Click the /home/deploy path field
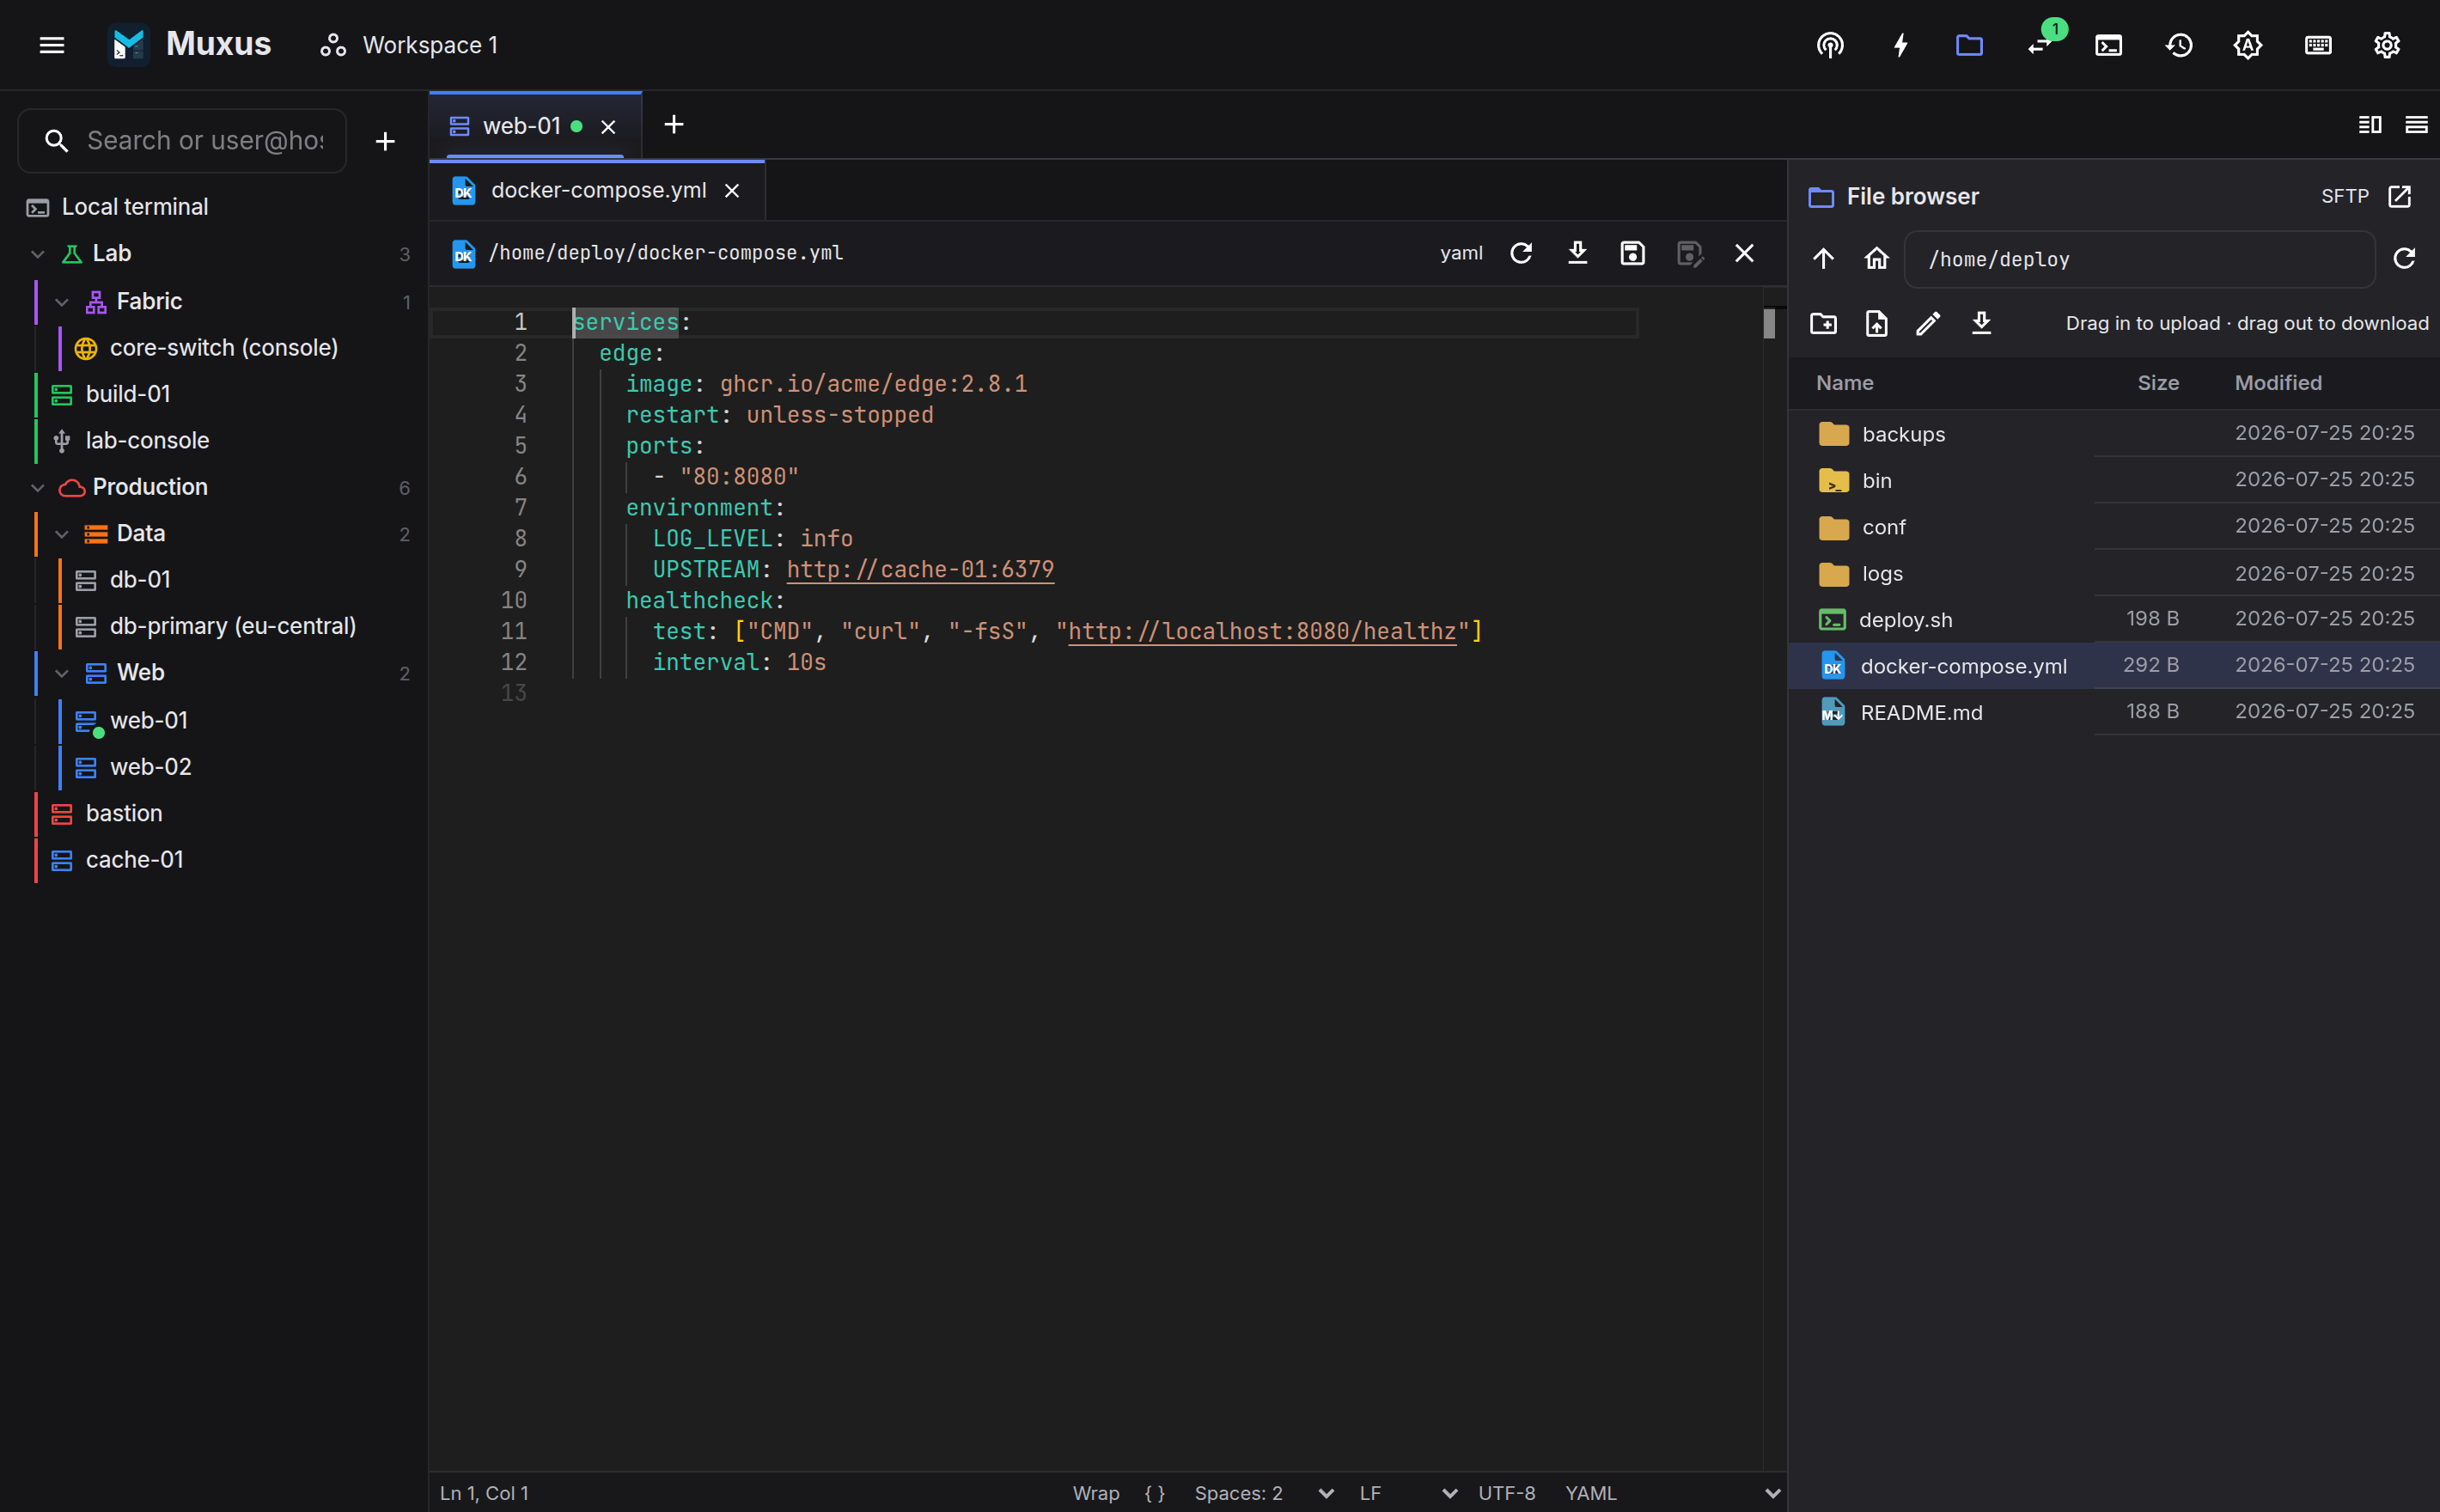The image size is (2440, 1512). (2139, 259)
